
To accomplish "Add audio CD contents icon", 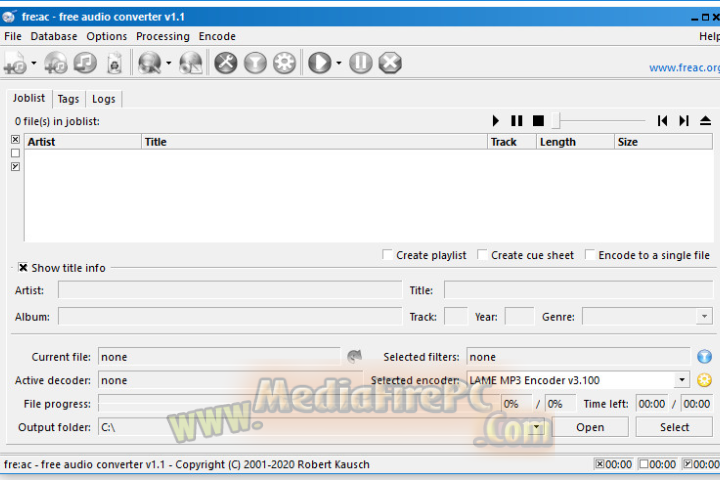I will point(56,63).
